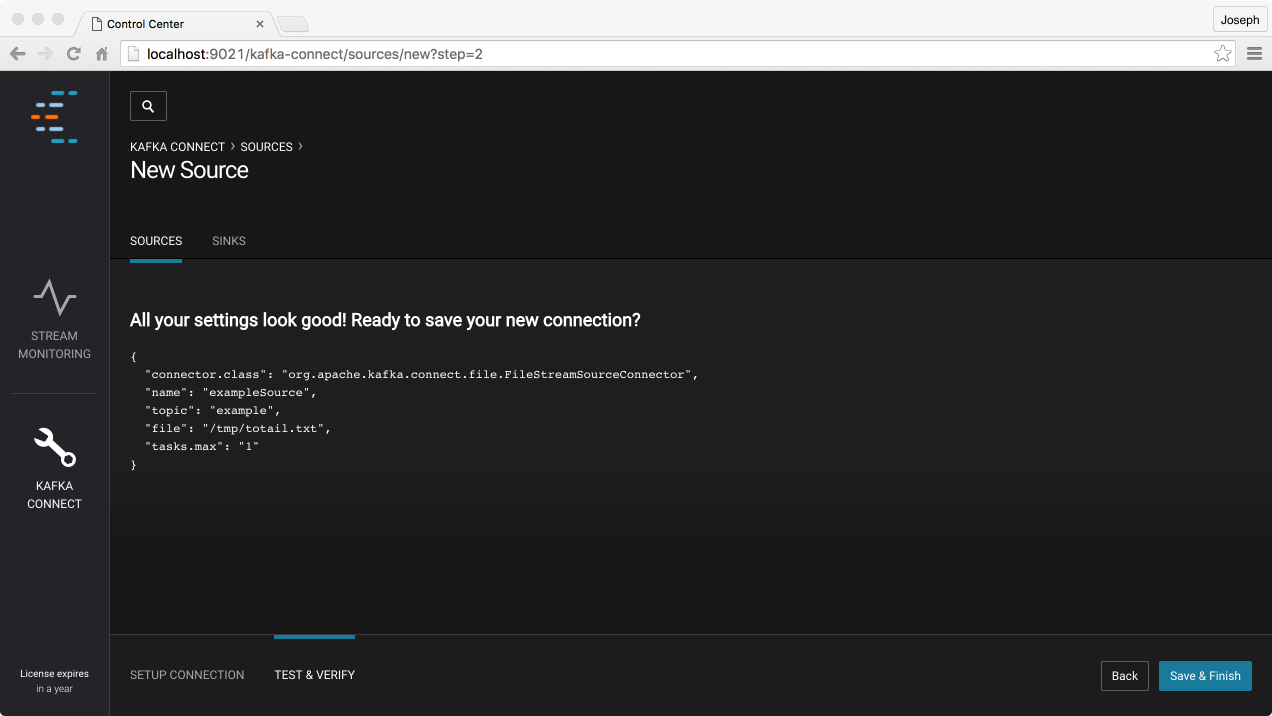Viewport: 1272px width, 716px height.
Task: Click the New Source heading
Action: pyautogui.click(x=189, y=170)
